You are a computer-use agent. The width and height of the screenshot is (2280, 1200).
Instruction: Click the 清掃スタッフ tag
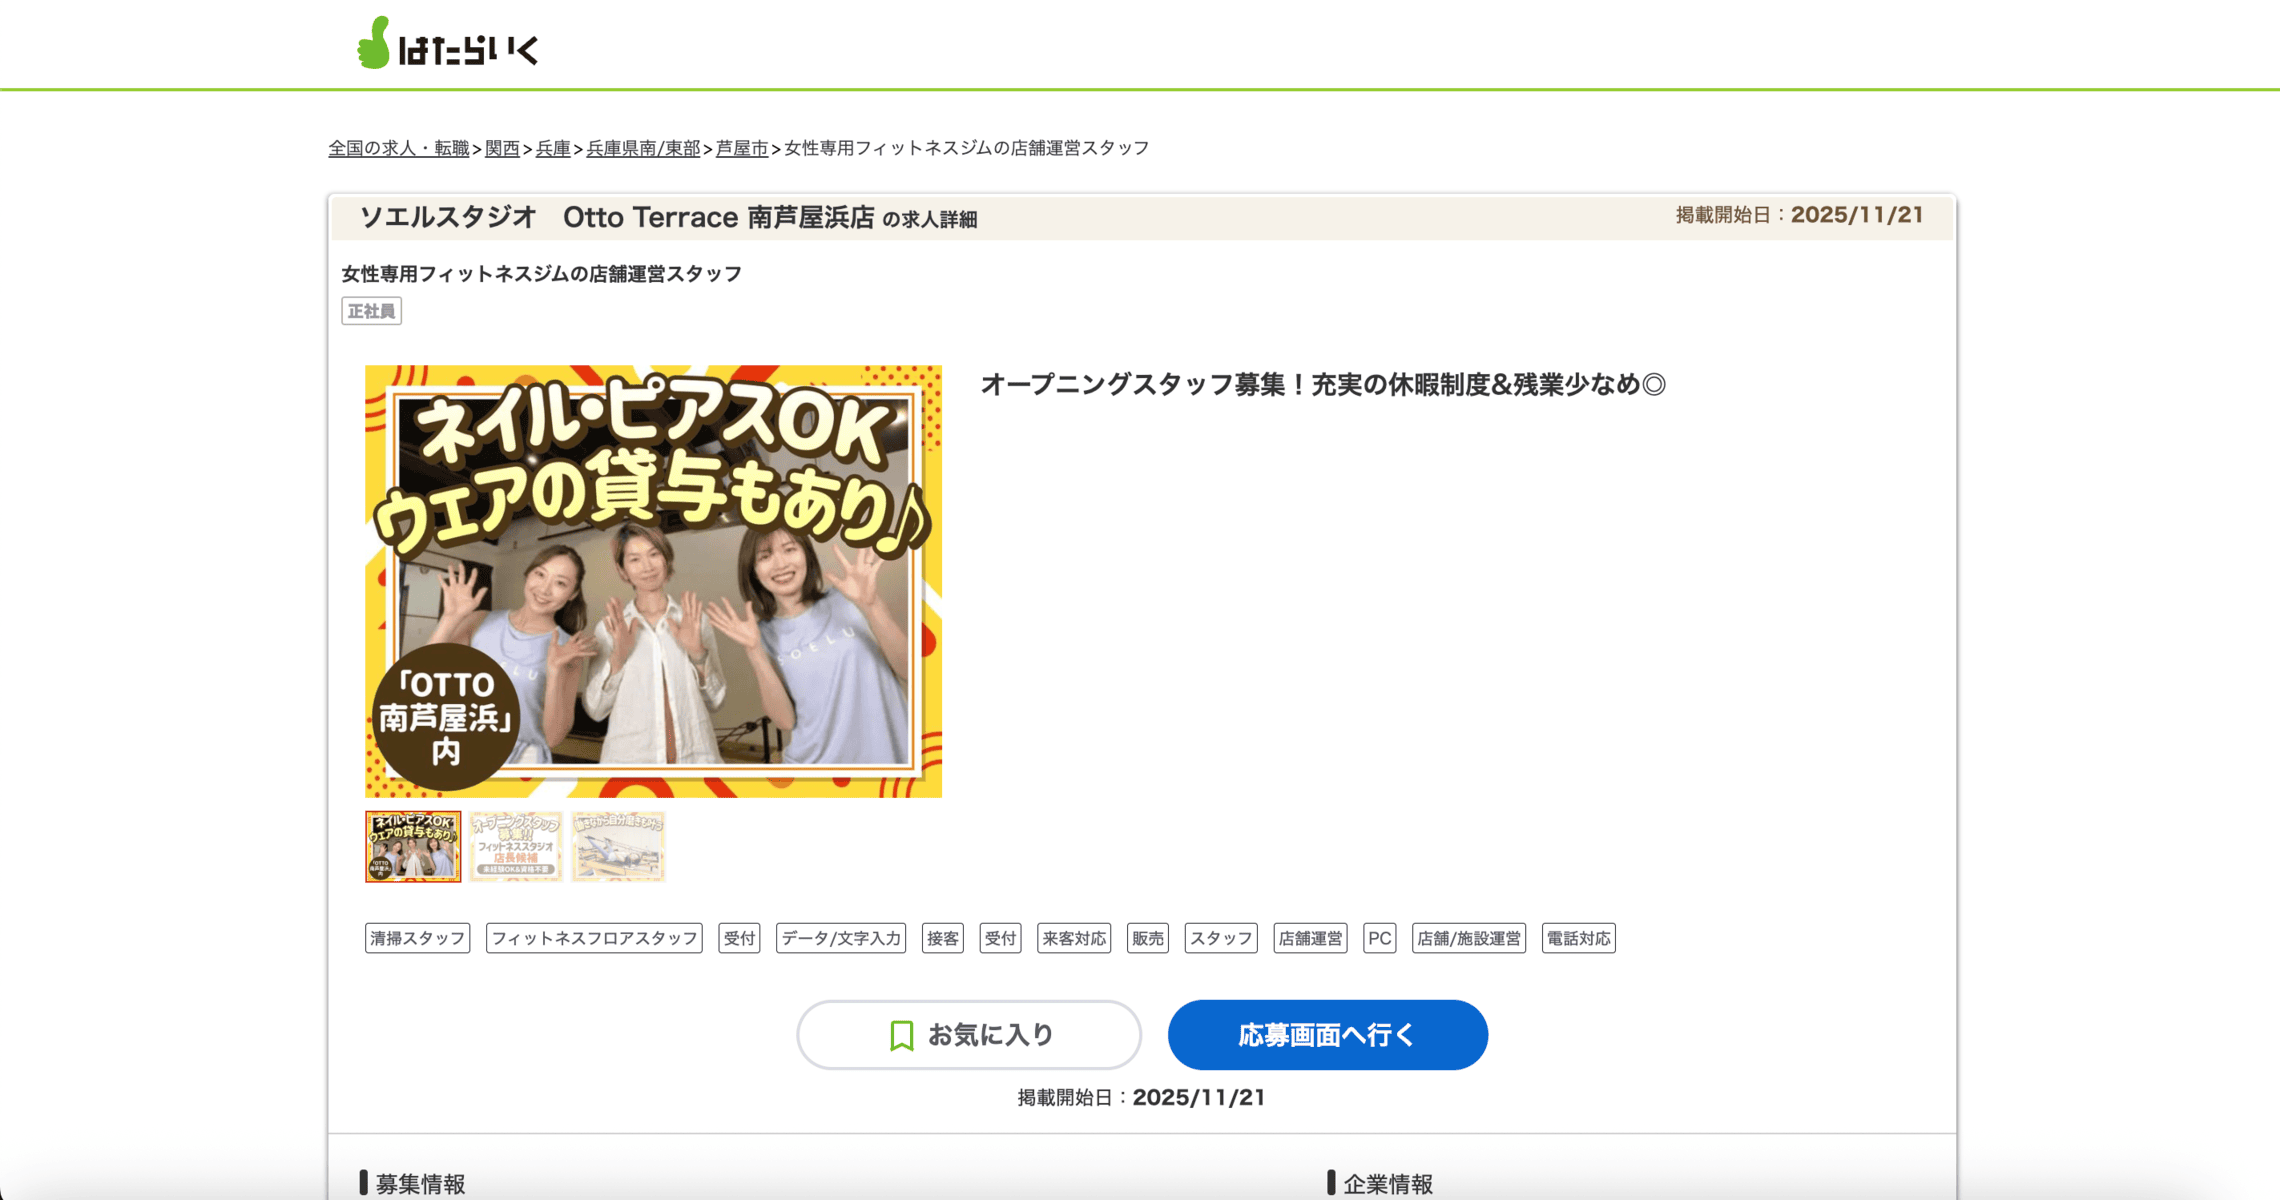click(x=417, y=938)
